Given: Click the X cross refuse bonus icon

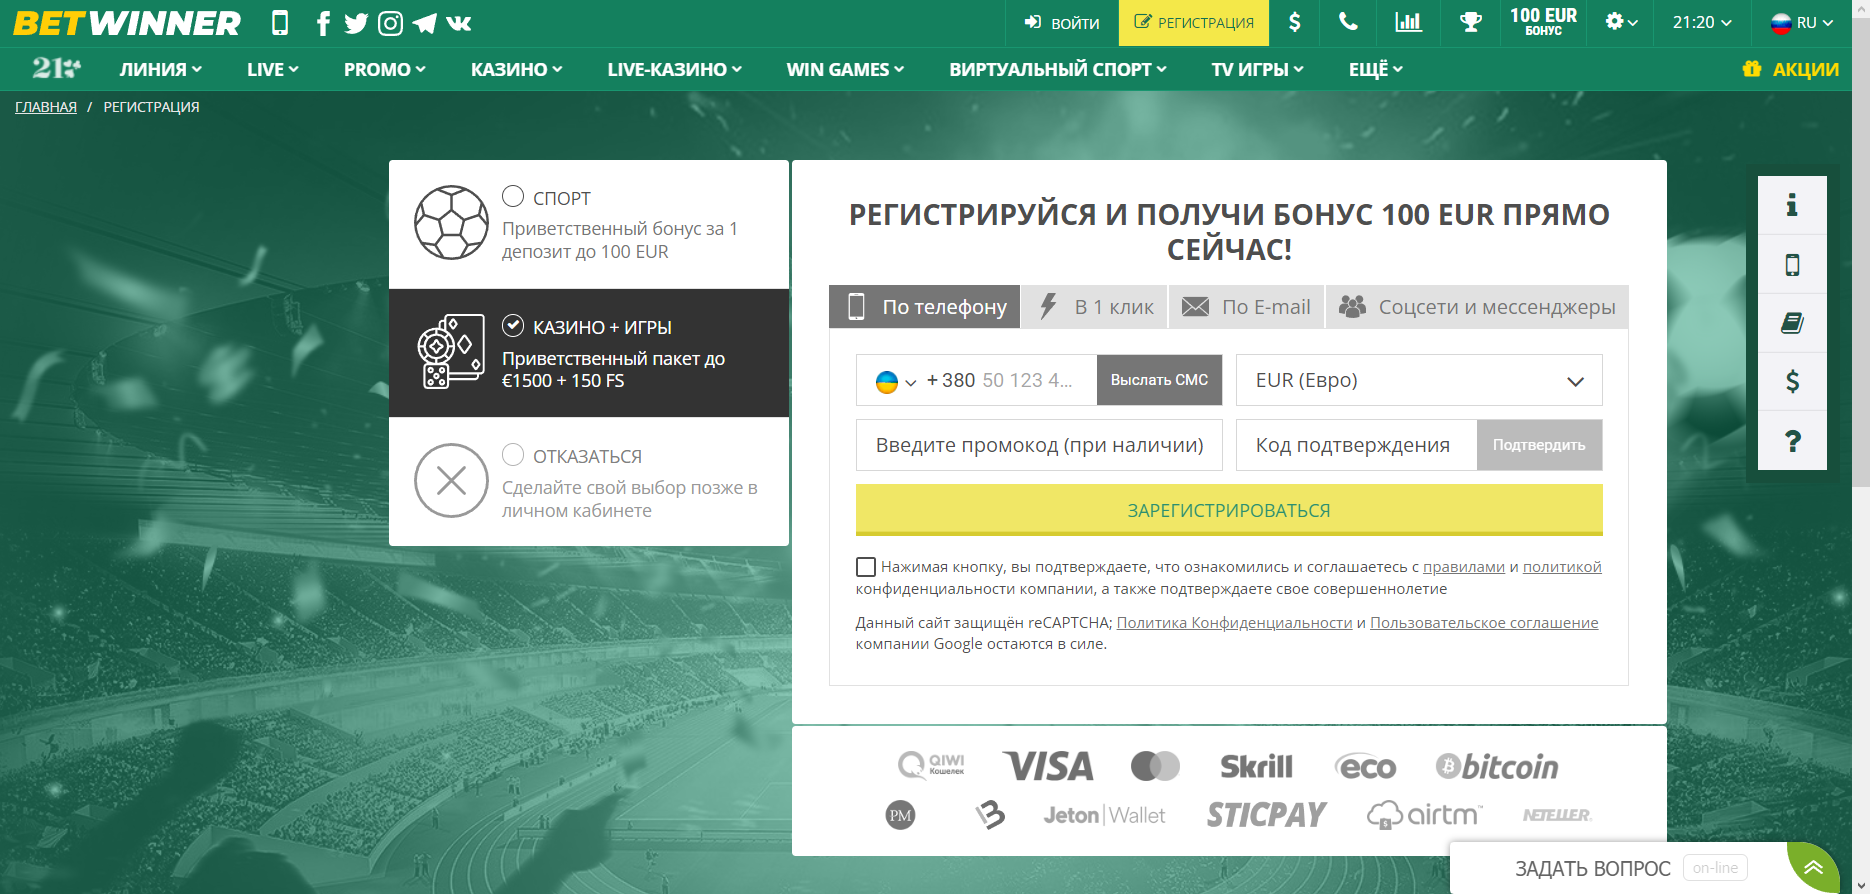Looking at the screenshot, I should (451, 481).
